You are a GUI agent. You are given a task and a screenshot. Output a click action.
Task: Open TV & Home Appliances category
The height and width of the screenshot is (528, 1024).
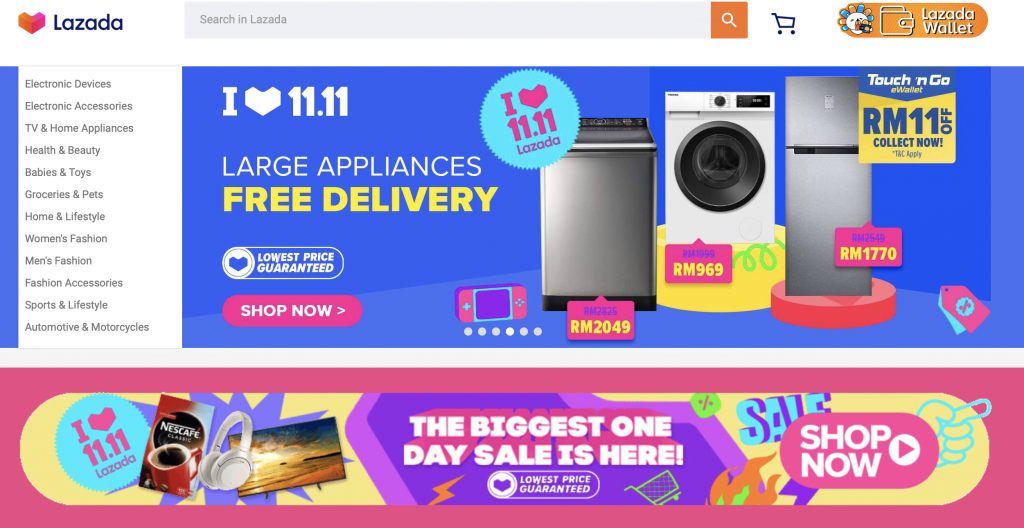pos(79,128)
